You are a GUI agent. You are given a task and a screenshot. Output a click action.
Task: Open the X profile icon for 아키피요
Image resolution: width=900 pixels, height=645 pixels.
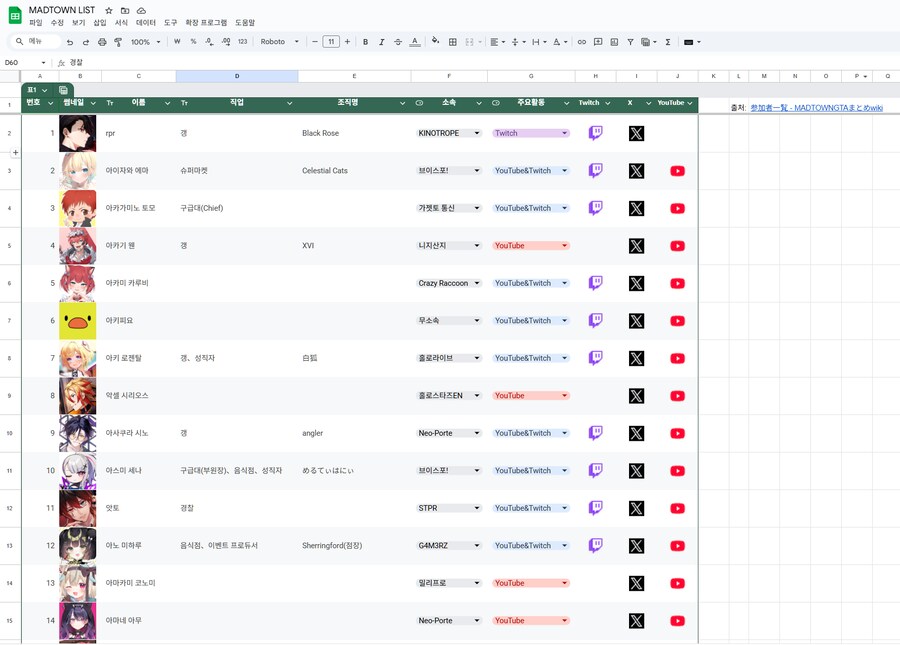636,321
